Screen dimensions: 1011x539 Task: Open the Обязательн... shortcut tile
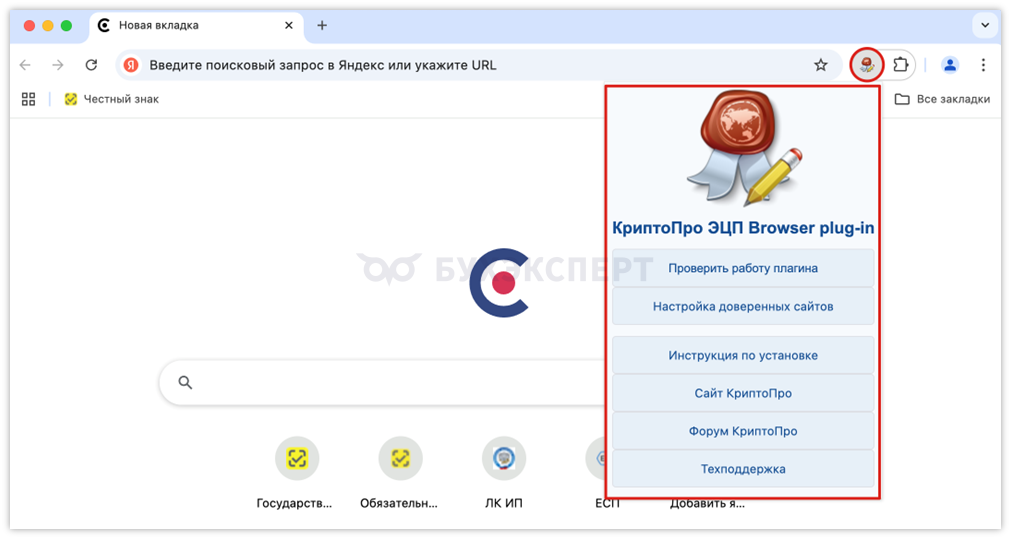pyautogui.click(x=400, y=473)
